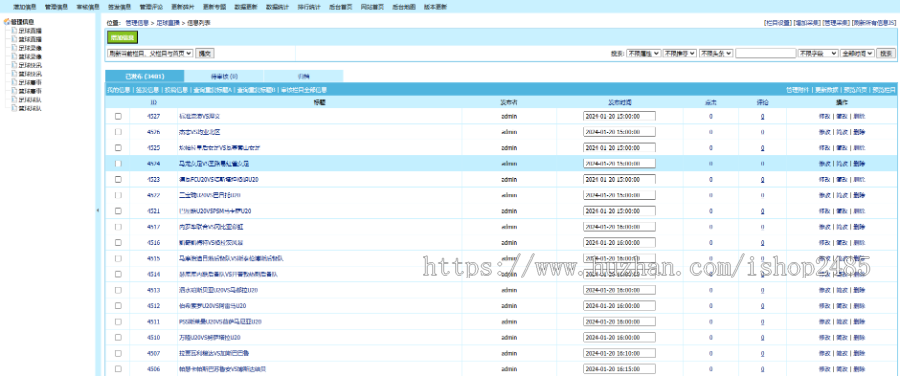Tick the checkbox for row ID 4513
The image size is (900, 376).
coord(118,290)
